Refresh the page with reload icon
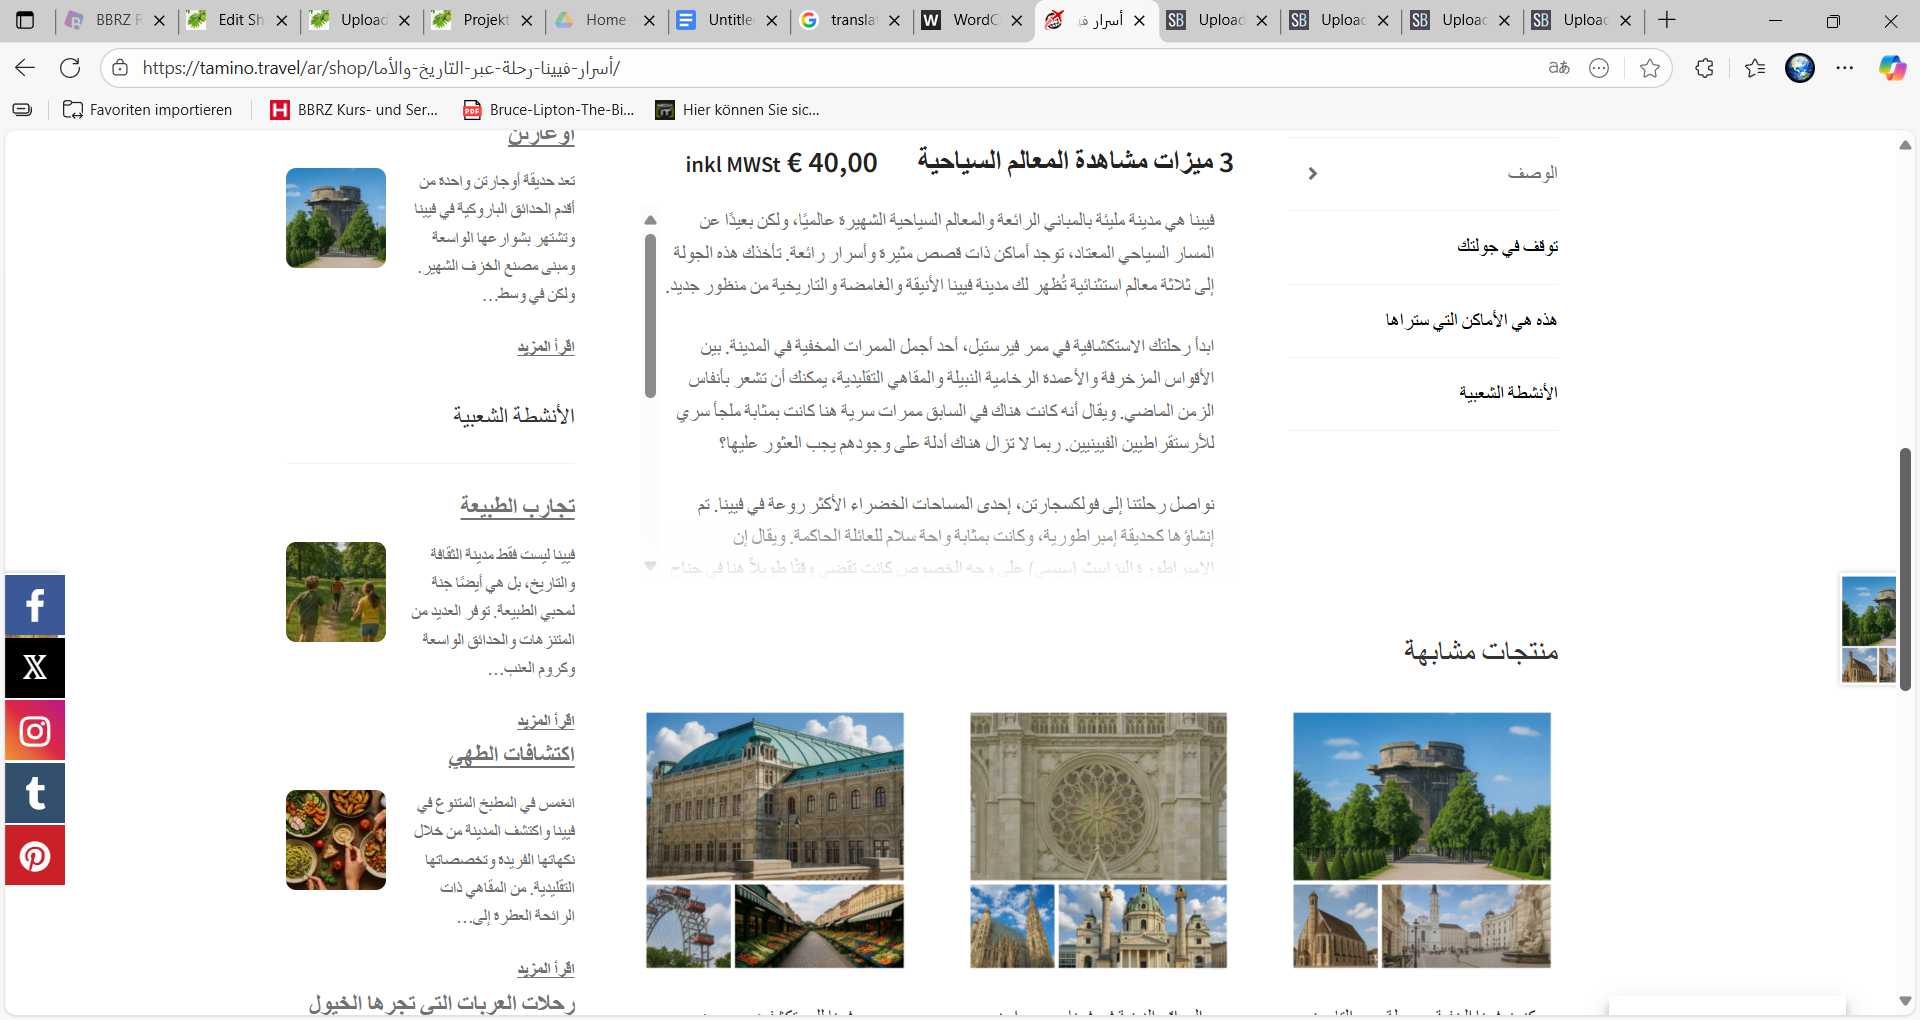The height and width of the screenshot is (1020, 1920). [70, 68]
